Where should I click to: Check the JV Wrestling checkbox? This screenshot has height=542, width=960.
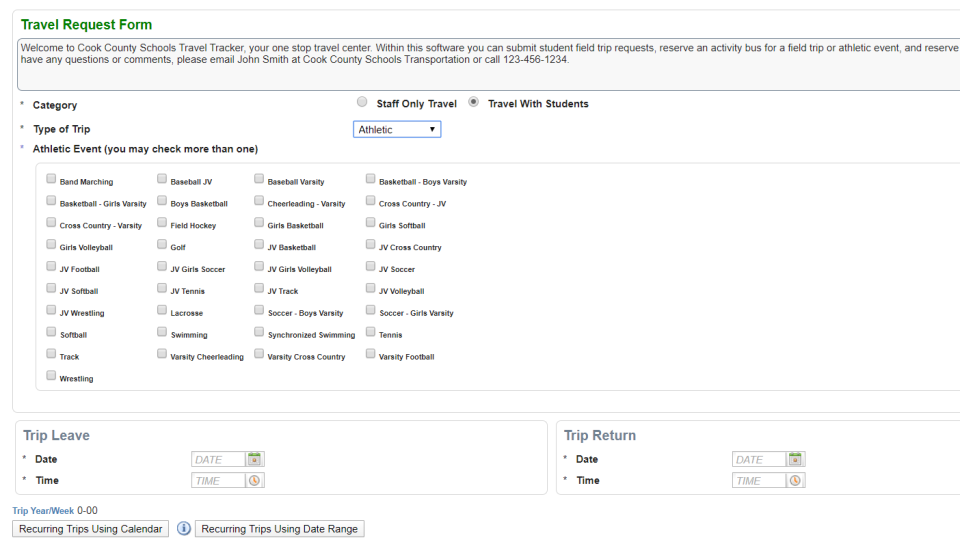(51, 310)
